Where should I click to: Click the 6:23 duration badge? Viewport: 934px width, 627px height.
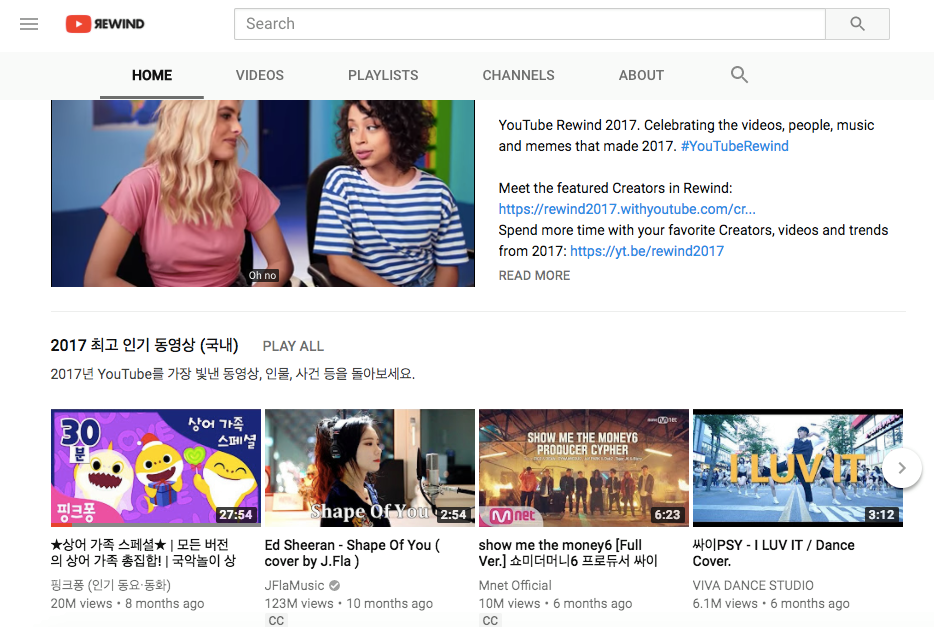pos(667,514)
